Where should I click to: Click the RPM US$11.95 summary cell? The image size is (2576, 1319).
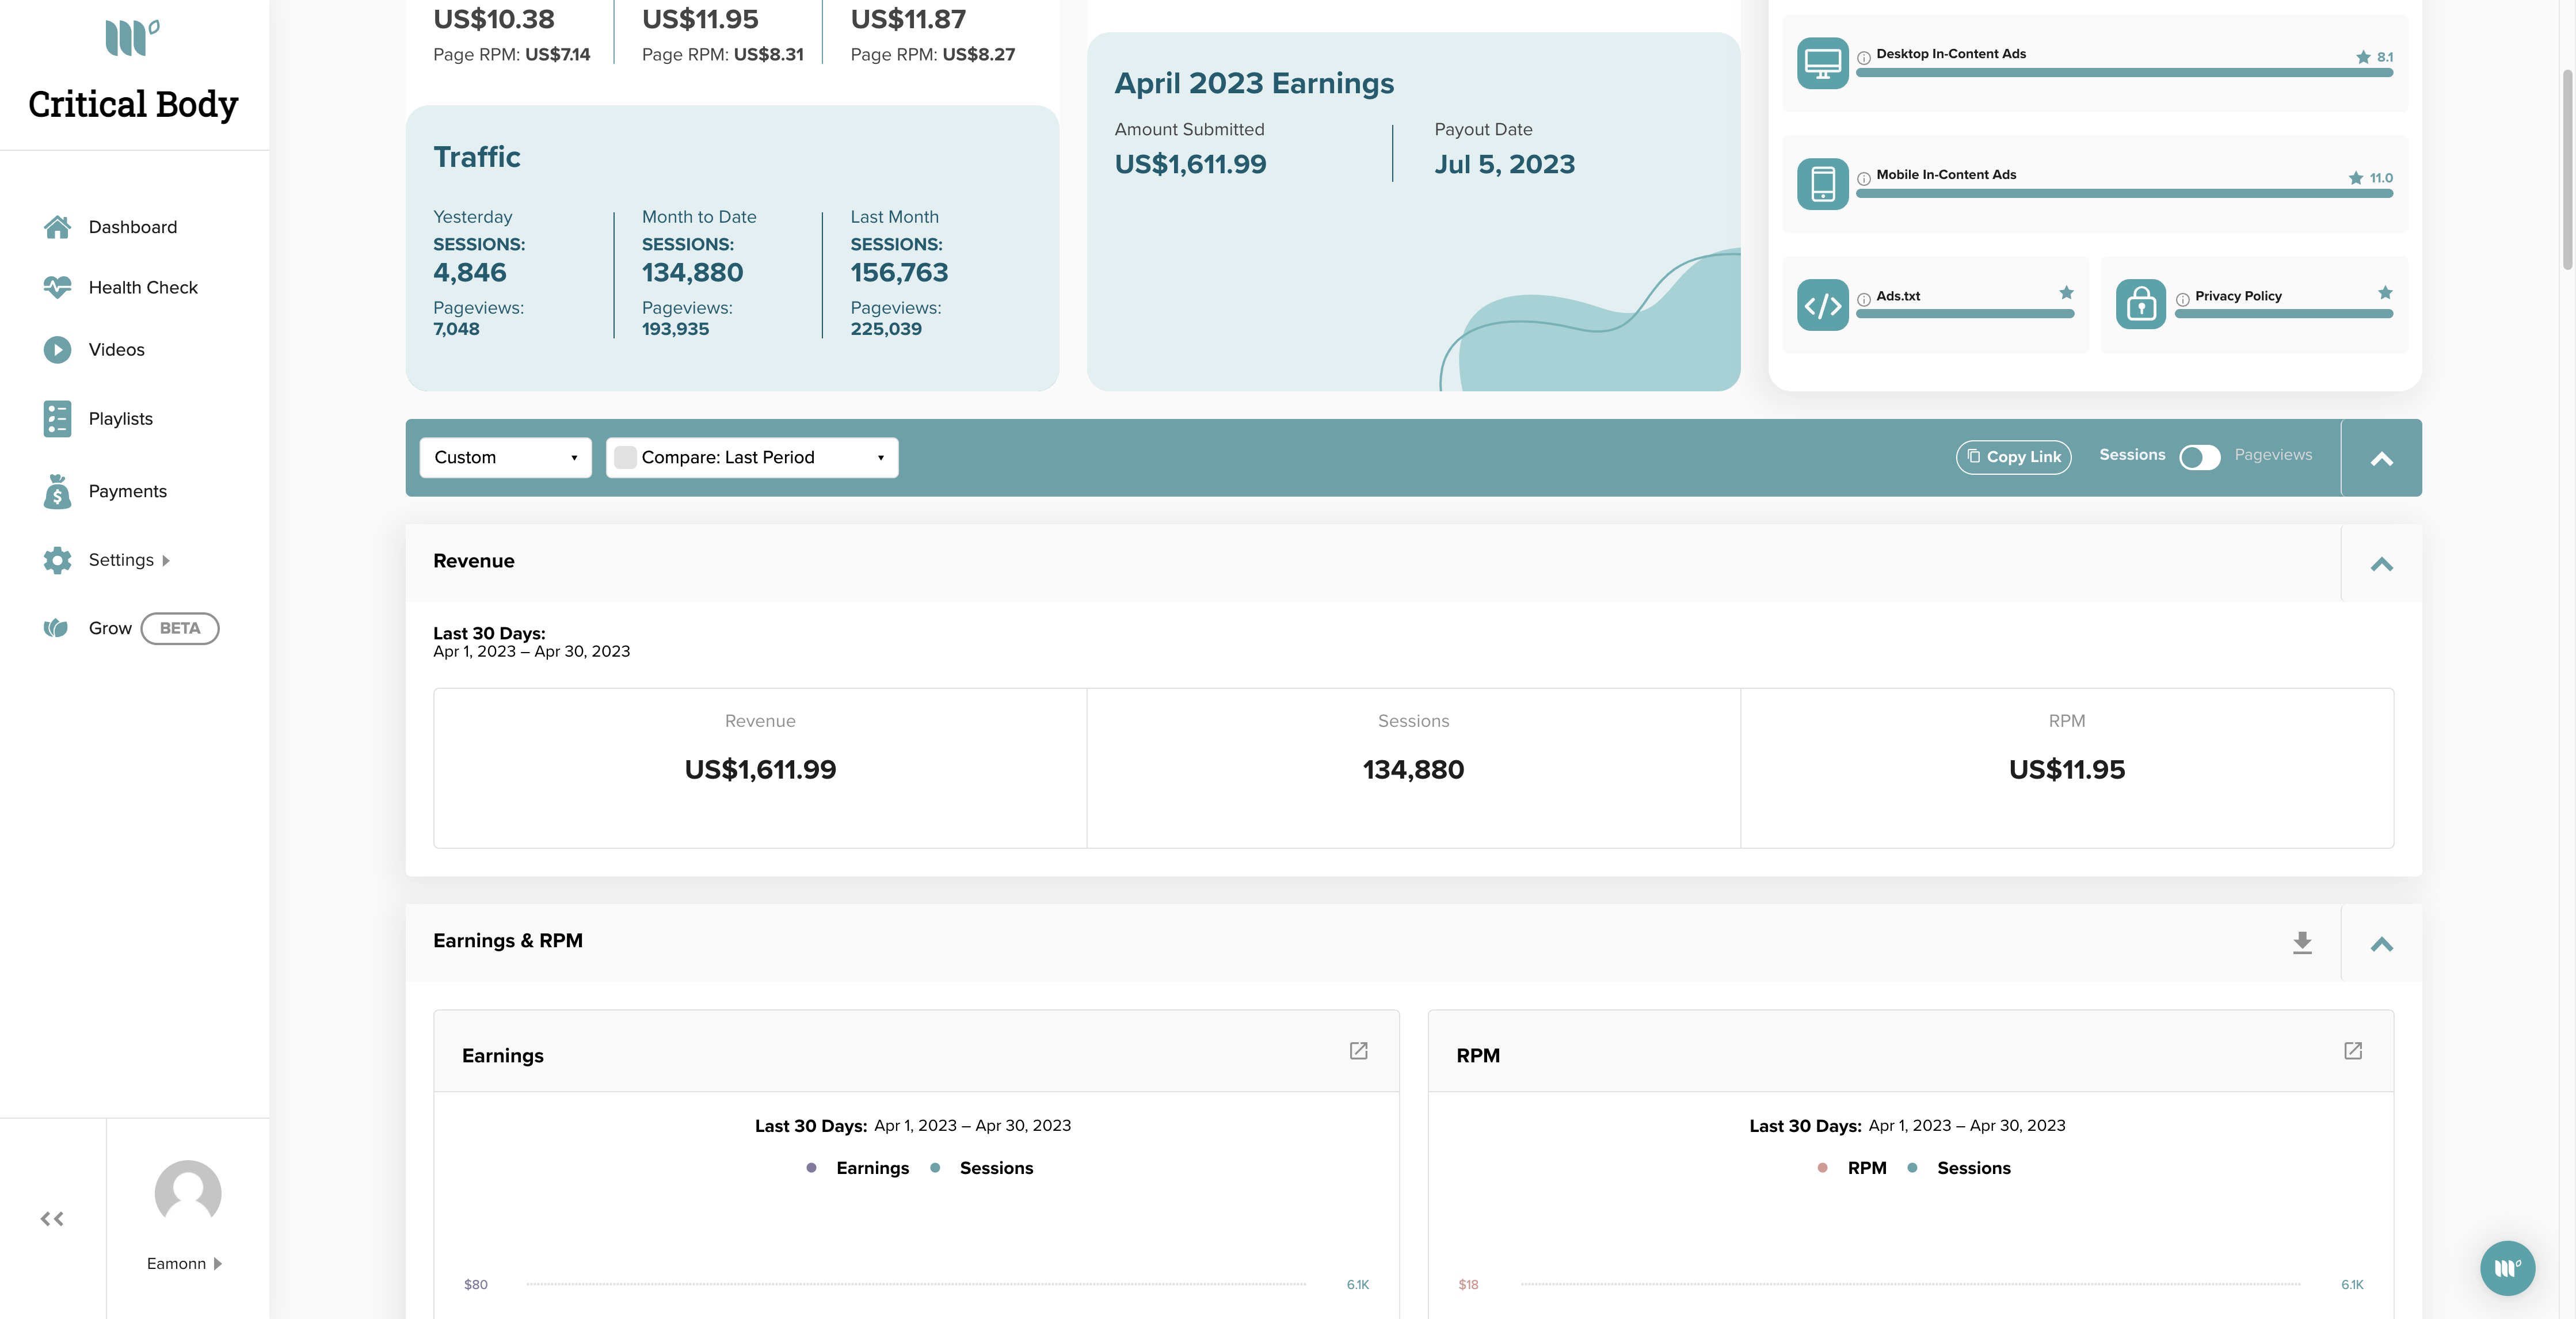click(2067, 768)
